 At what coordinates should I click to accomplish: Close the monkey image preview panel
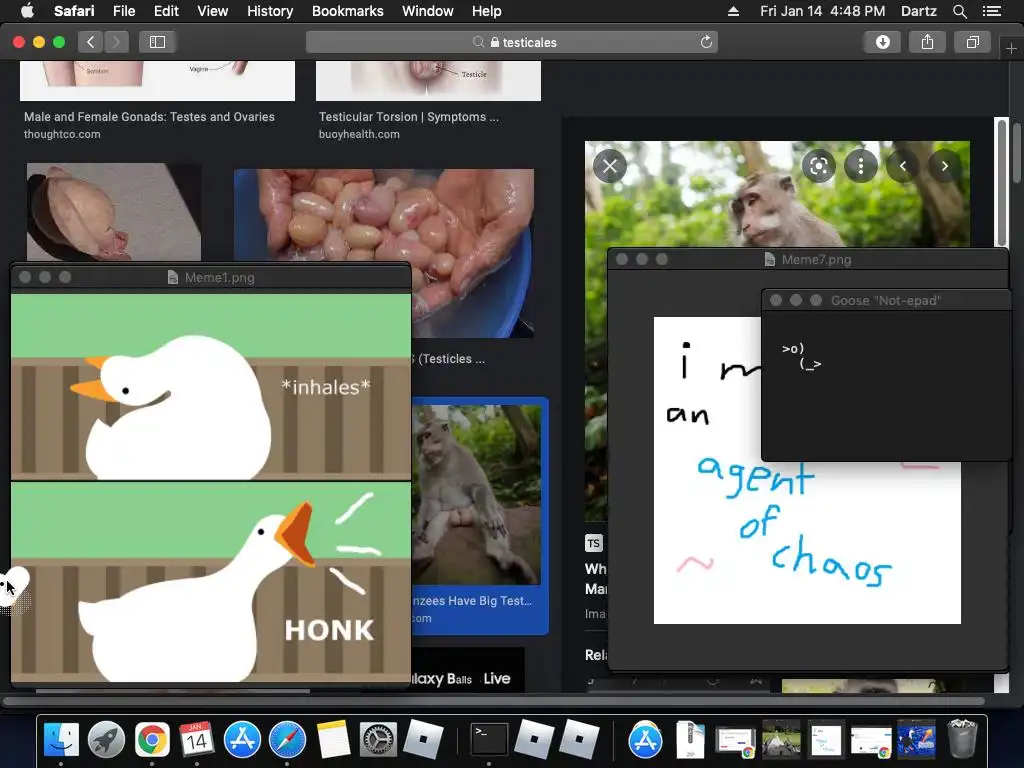(610, 166)
